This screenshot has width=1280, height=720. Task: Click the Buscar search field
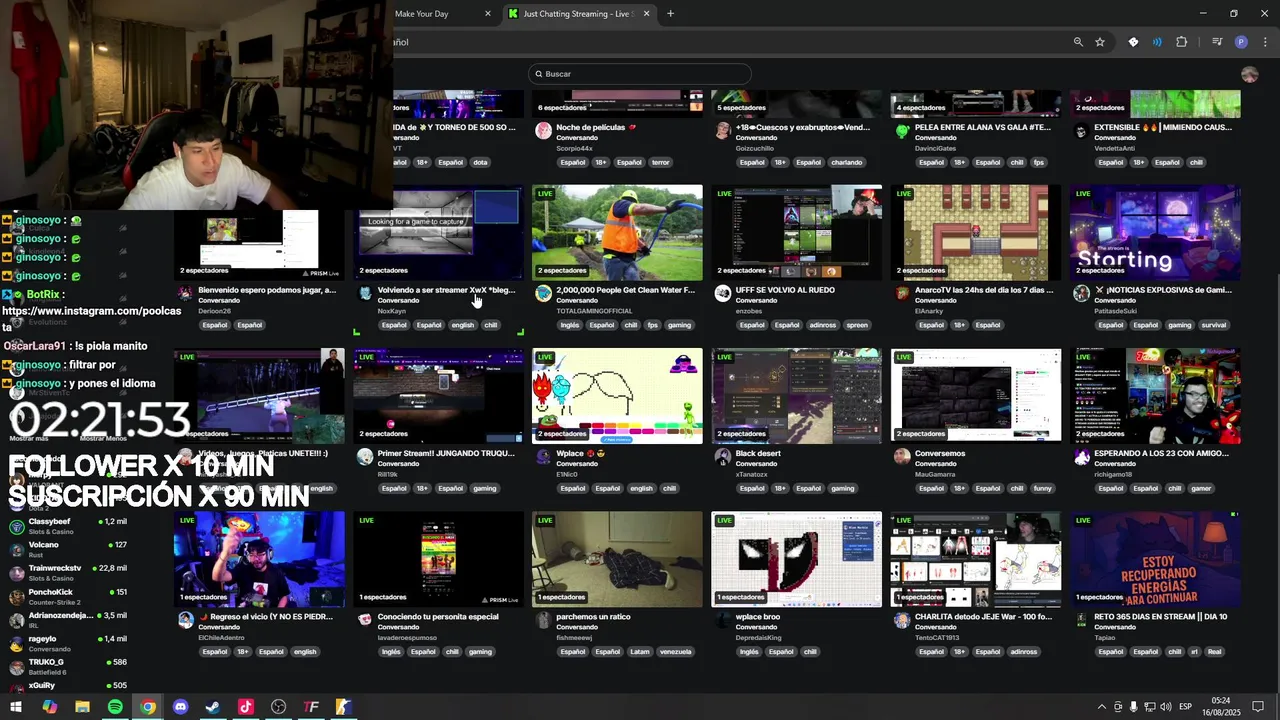(640, 74)
